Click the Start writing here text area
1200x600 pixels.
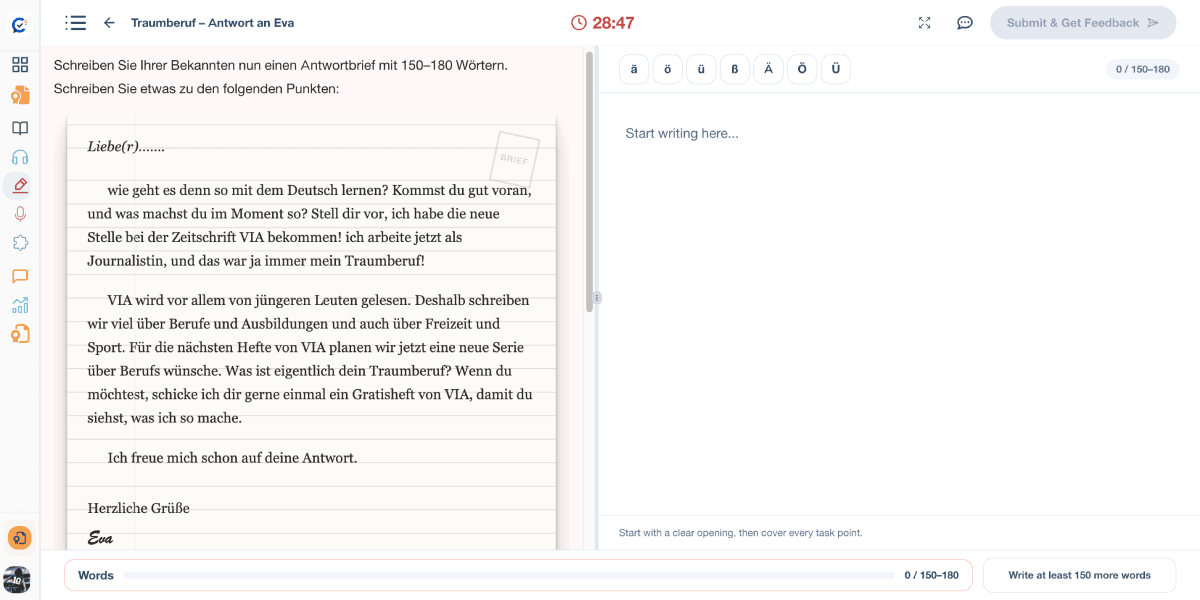pos(899,303)
